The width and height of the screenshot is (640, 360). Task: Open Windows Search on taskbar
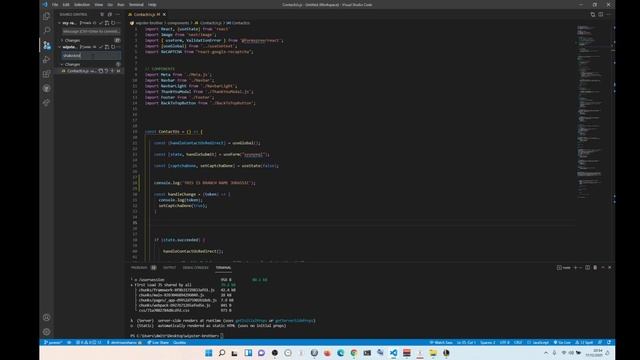pyautogui.click(x=222, y=353)
